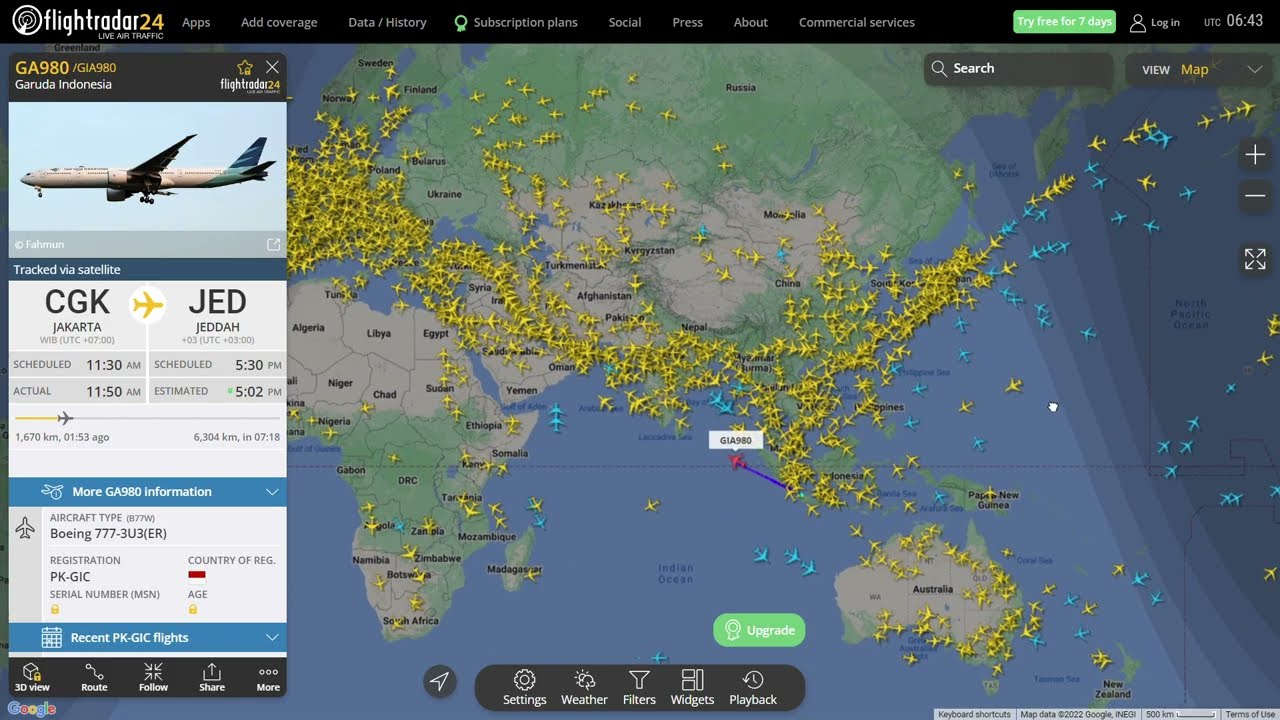Open Terms of Use link

[x=1250, y=714]
